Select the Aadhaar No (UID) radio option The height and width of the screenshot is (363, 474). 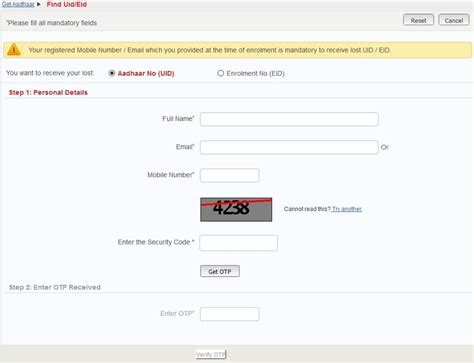tap(112, 73)
